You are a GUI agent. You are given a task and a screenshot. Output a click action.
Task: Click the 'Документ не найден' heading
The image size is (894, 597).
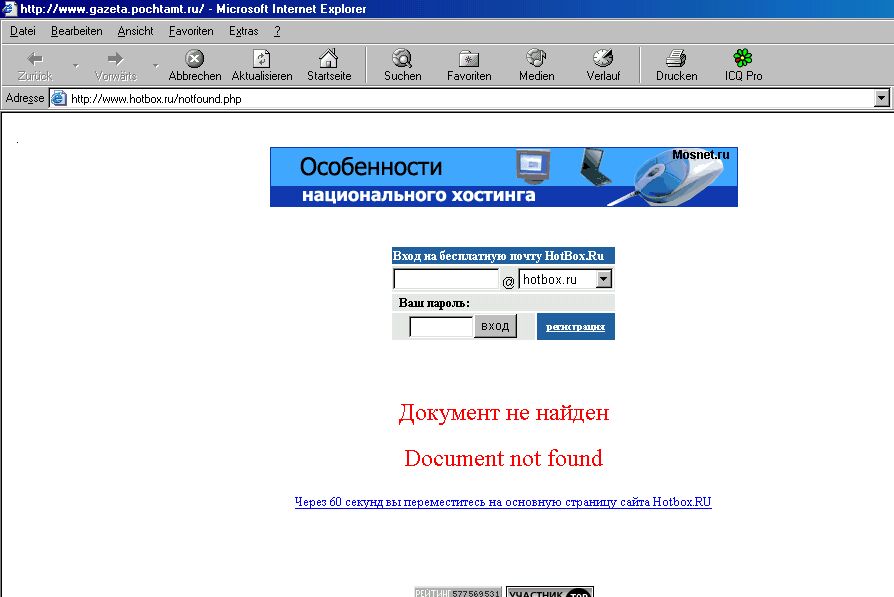(503, 412)
